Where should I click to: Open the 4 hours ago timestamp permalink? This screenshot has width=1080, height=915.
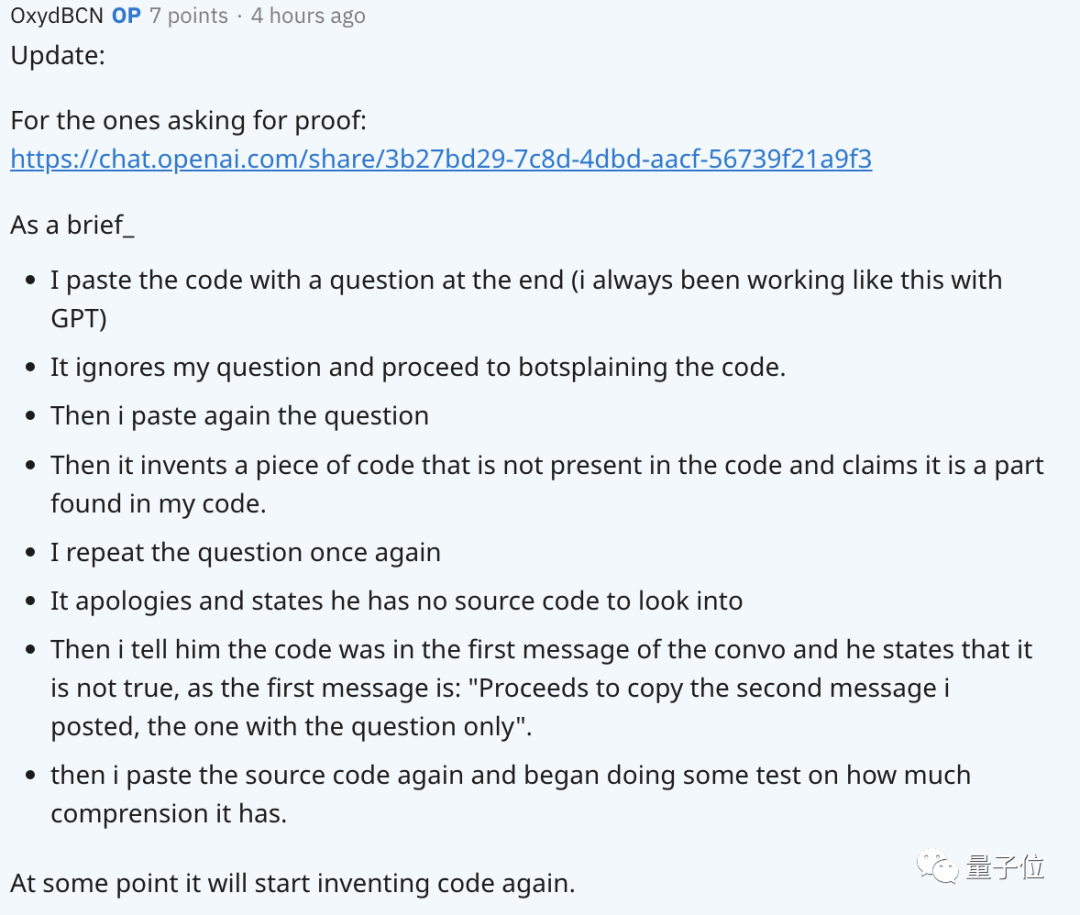tap(308, 16)
